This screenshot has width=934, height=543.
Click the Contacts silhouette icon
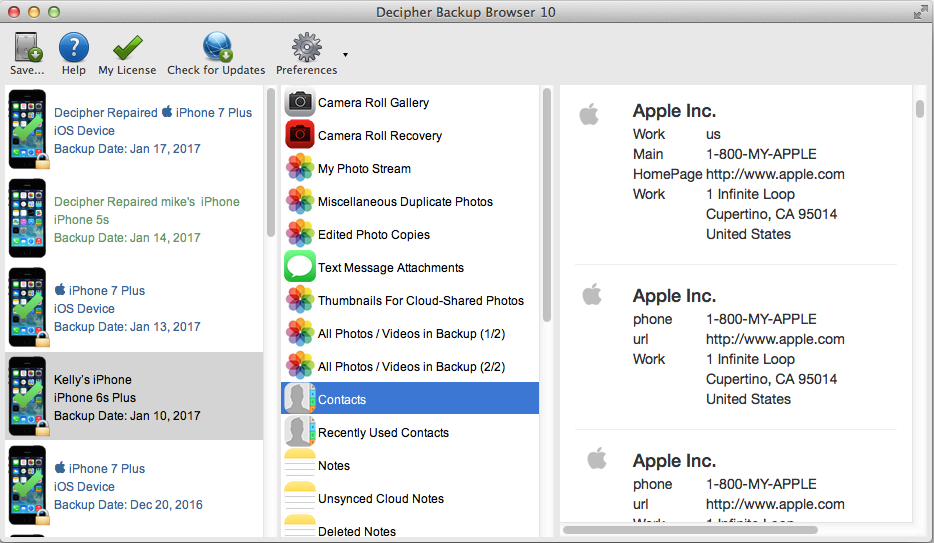pyautogui.click(x=300, y=398)
